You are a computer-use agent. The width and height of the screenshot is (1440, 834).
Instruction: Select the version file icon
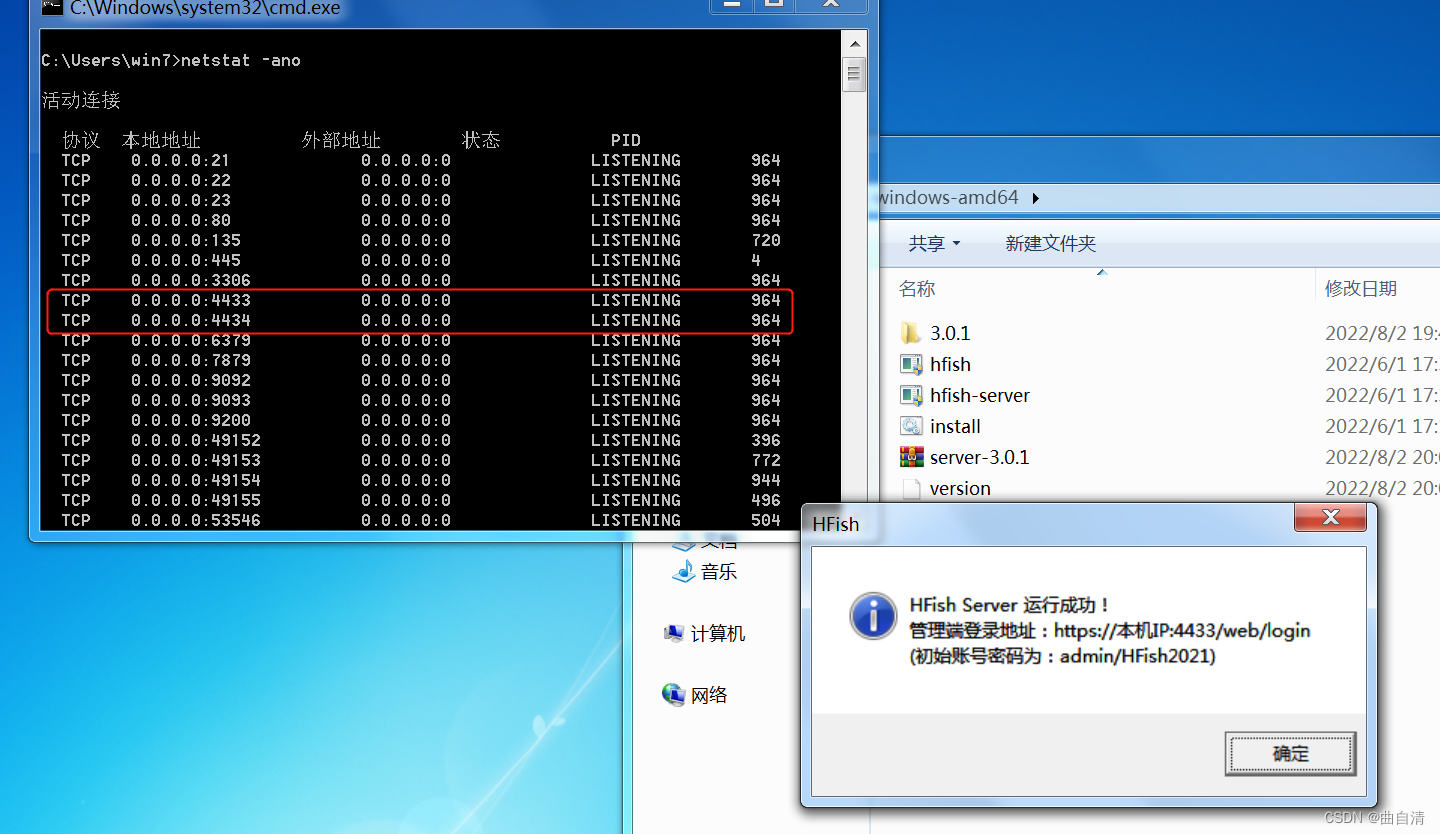tap(910, 488)
